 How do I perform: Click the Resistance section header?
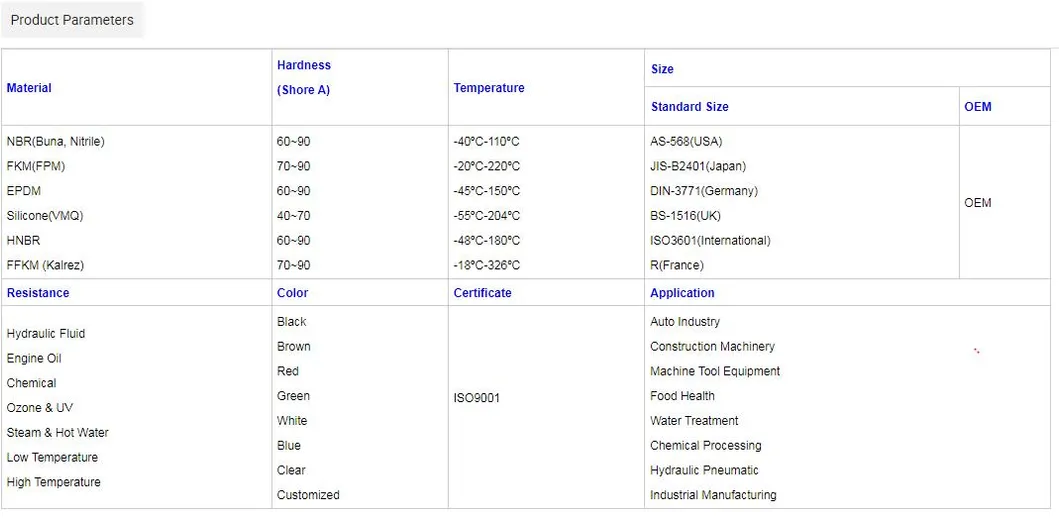coord(38,293)
